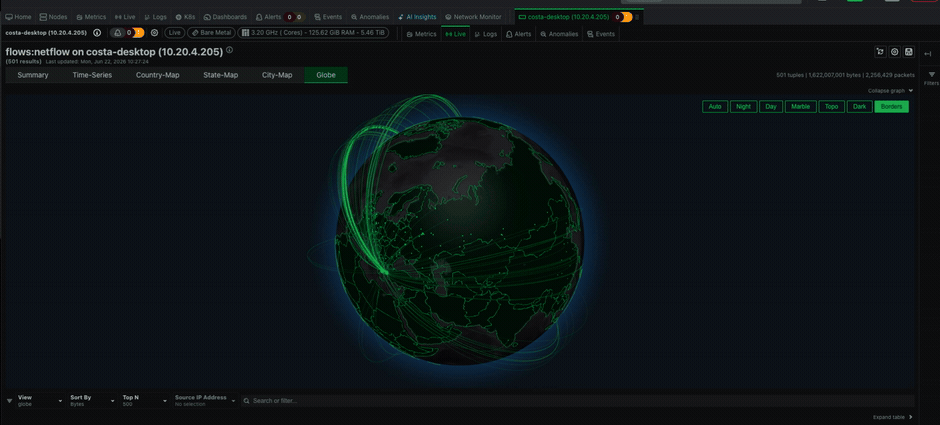This screenshot has height=425, width=940.
Task: Switch to the City-Map view tab
Action: [277, 75]
